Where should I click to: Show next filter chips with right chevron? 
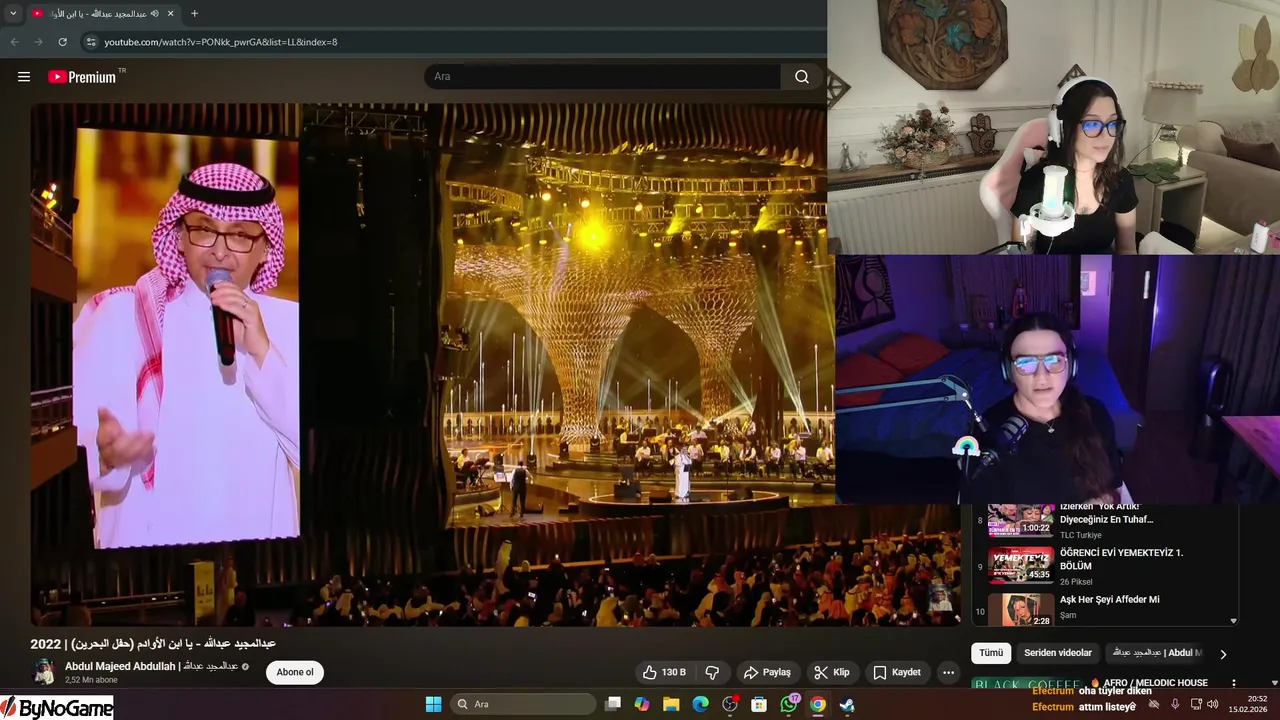[1222, 654]
